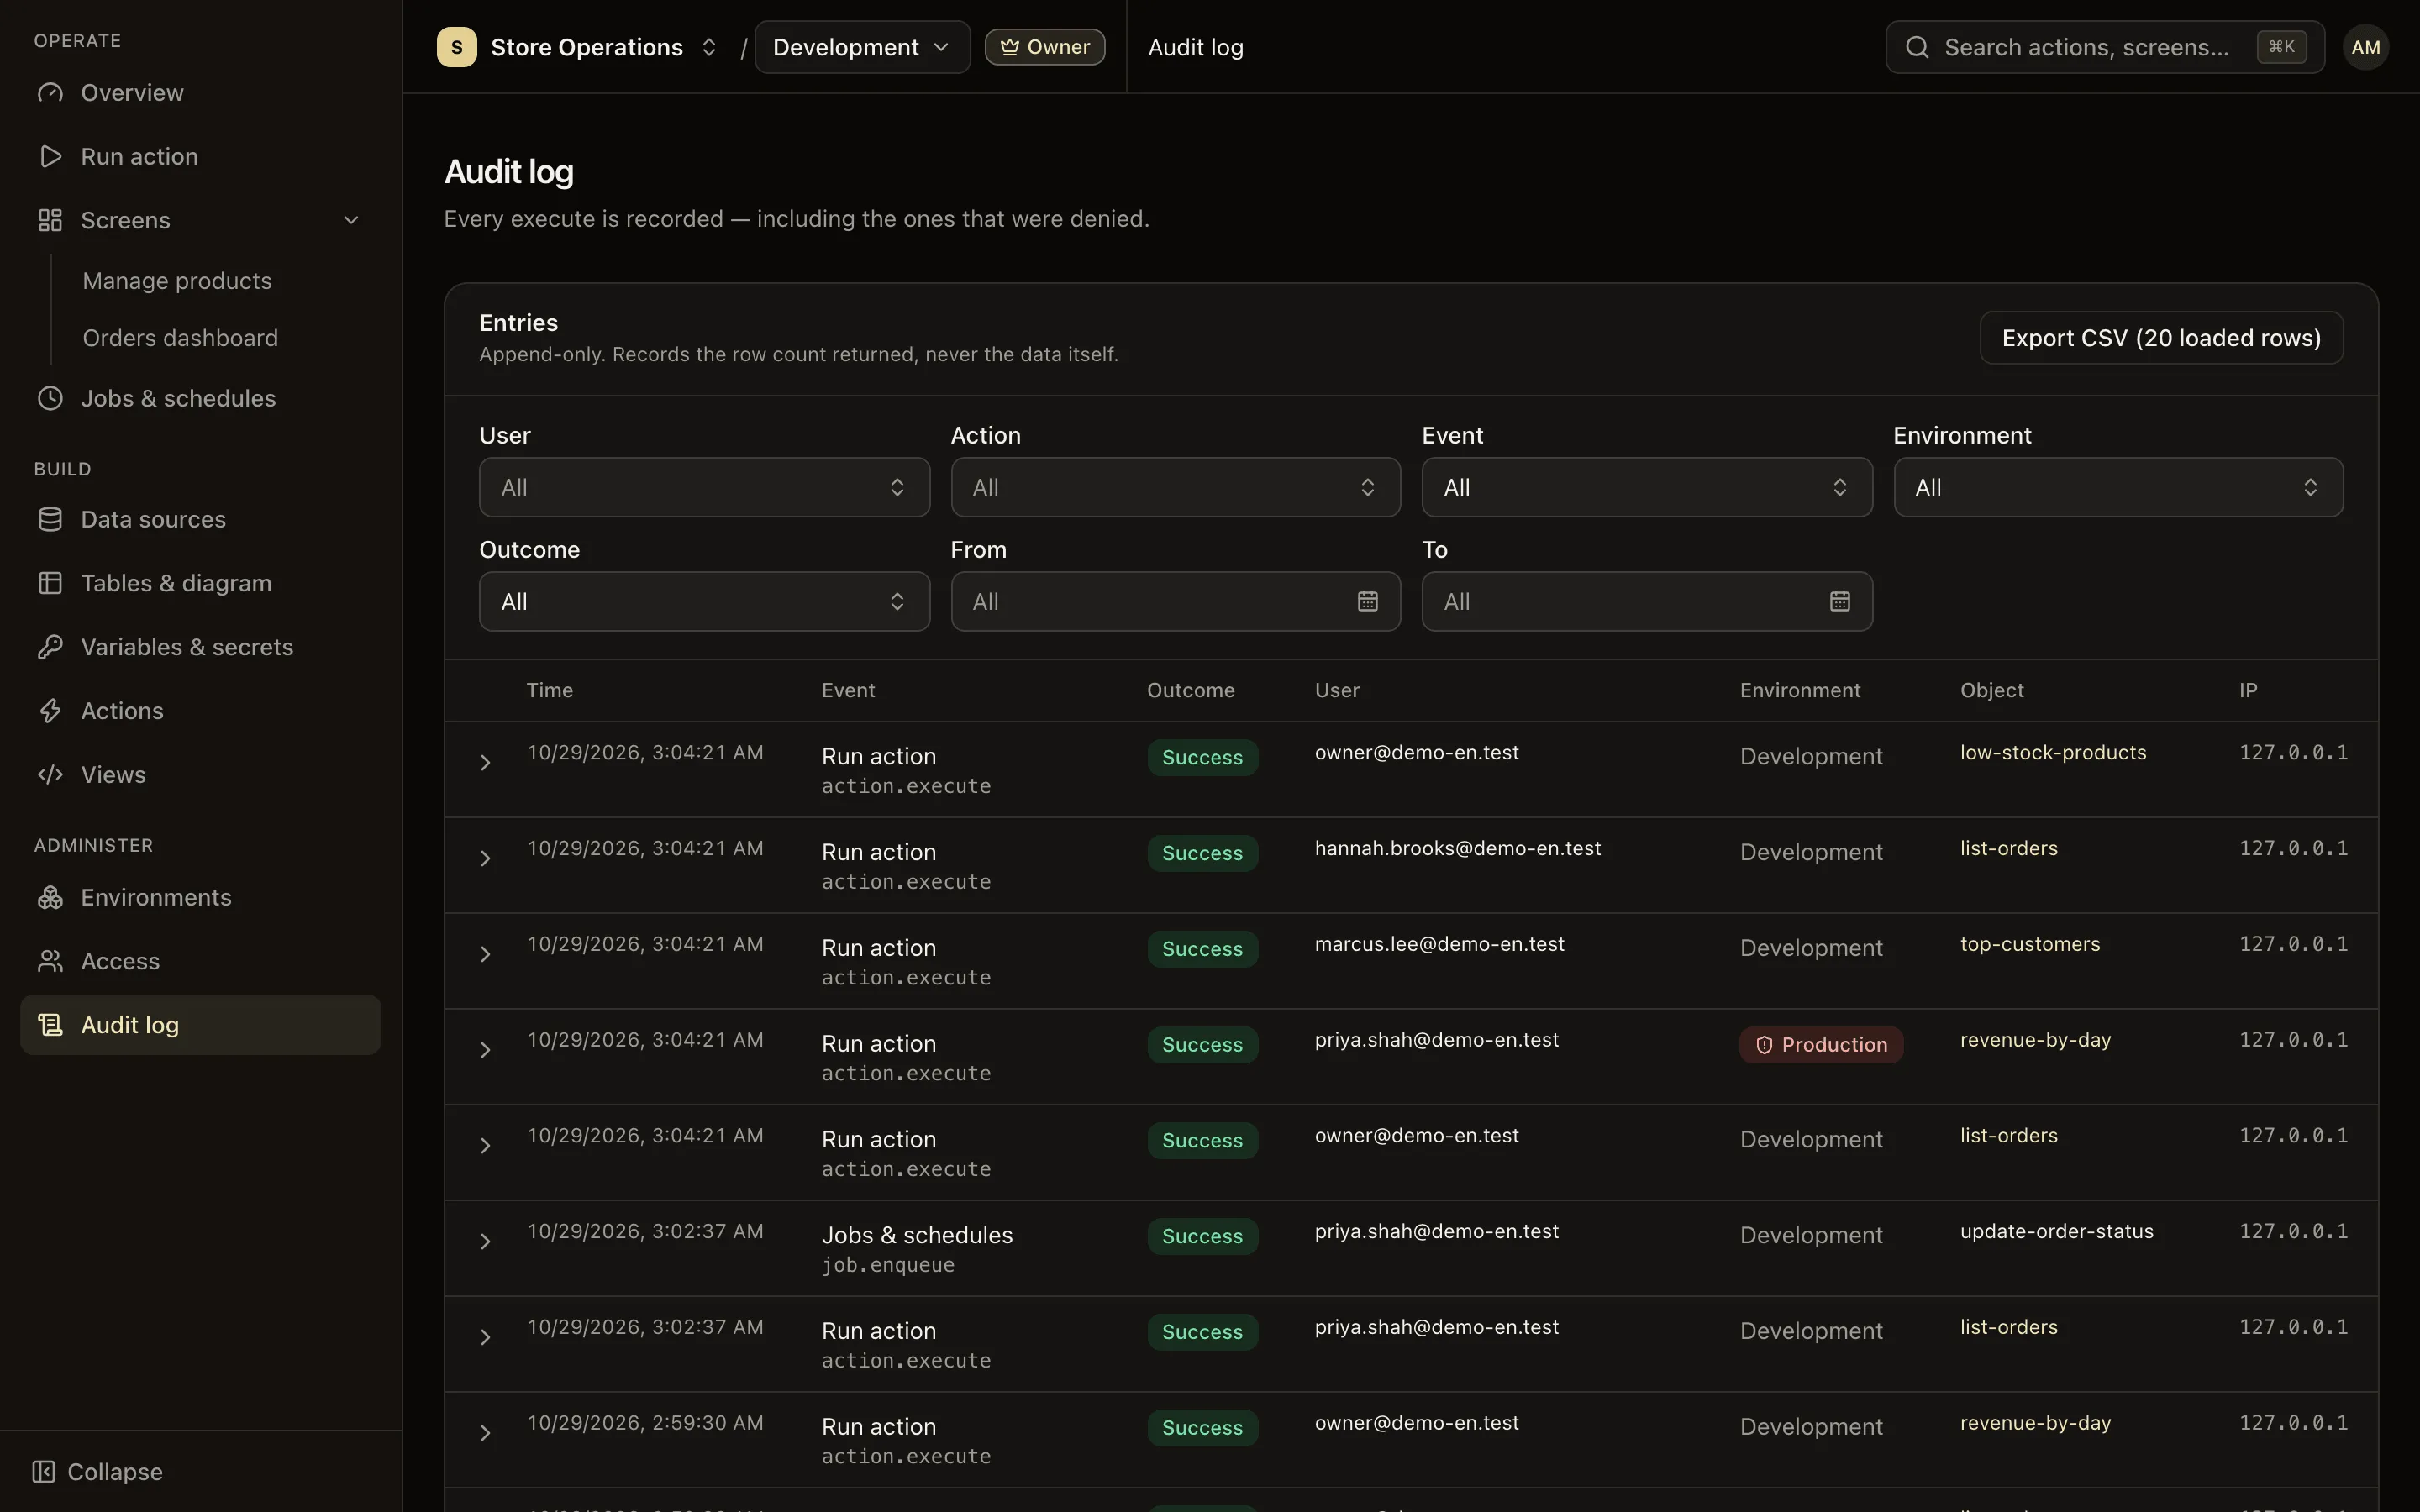The width and height of the screenshot is (2420, 1512).
Task: Open the From date calendar icon
Action: click(1368, 601)
